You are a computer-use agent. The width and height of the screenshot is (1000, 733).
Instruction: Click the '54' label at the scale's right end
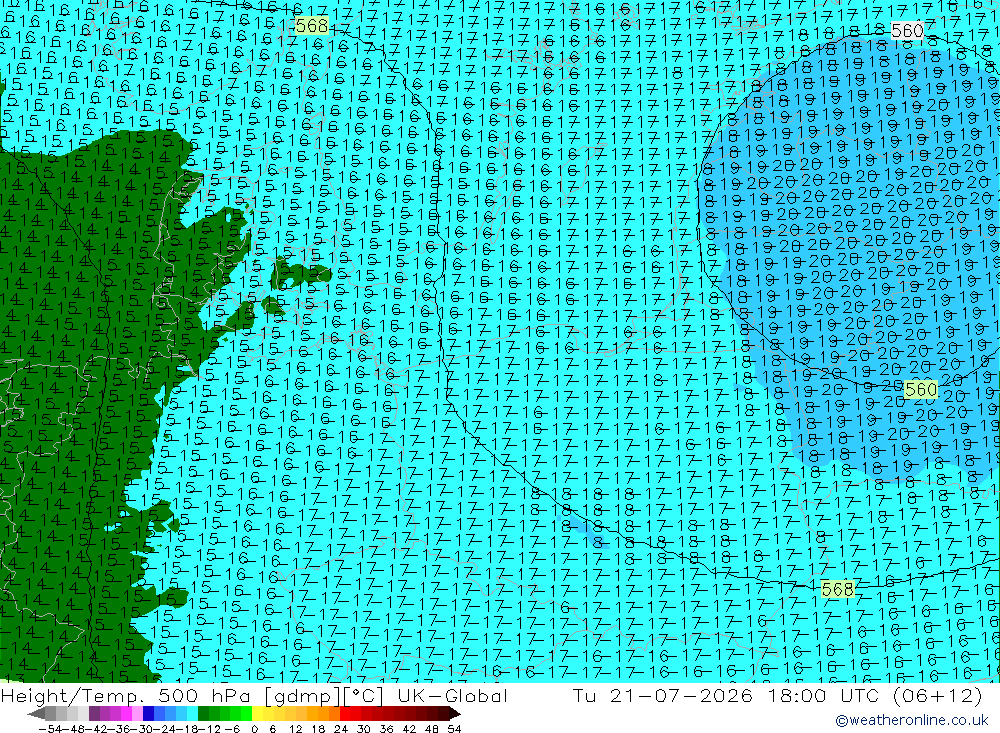tap(454, 729)
